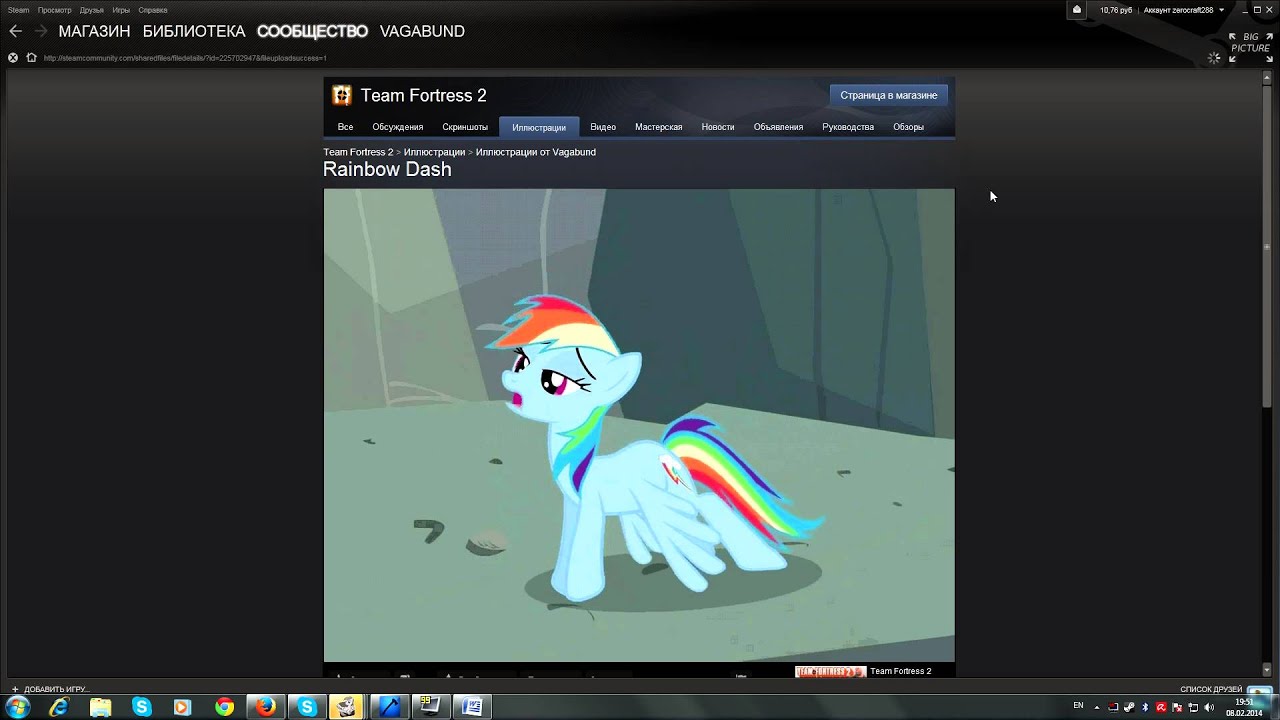Open Windows Media Player on the taskbar
The width and height of the screenshot is (1280, 720).
point(182,707)
